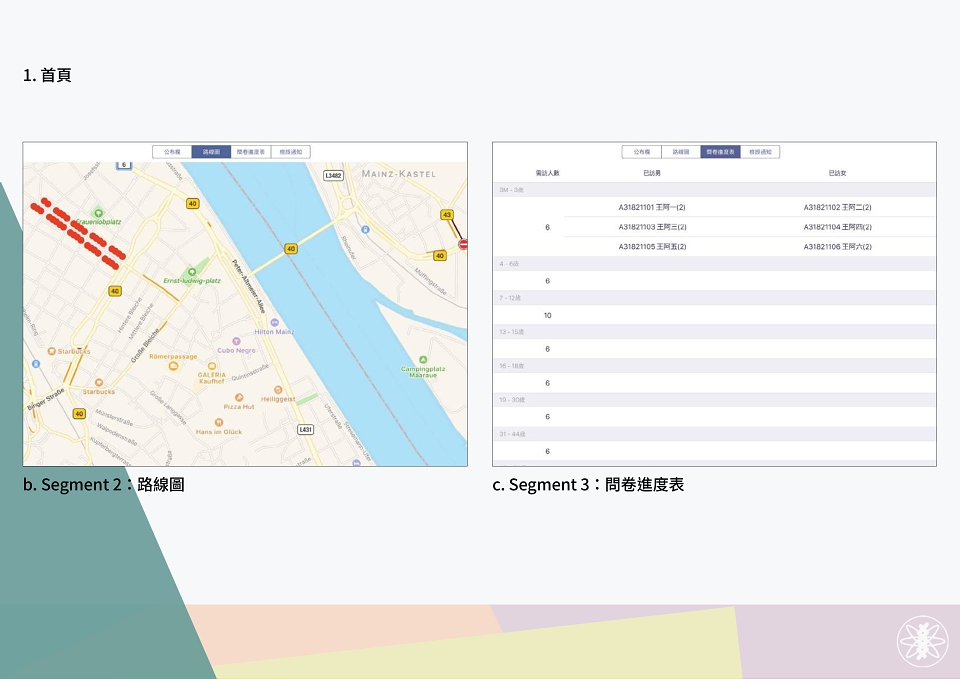Open respondent A31821102 王阿二(2)
960x679 pixels.
pyautogui.click(x=838, y=208)
